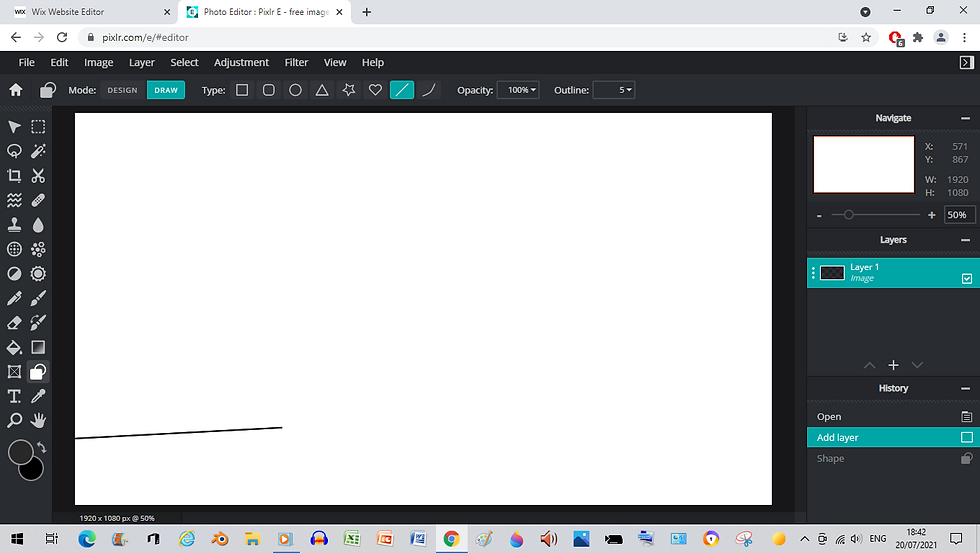Select the Frame tool with cross
This screenshot has height=553, width=980.
tap(14, 372)
